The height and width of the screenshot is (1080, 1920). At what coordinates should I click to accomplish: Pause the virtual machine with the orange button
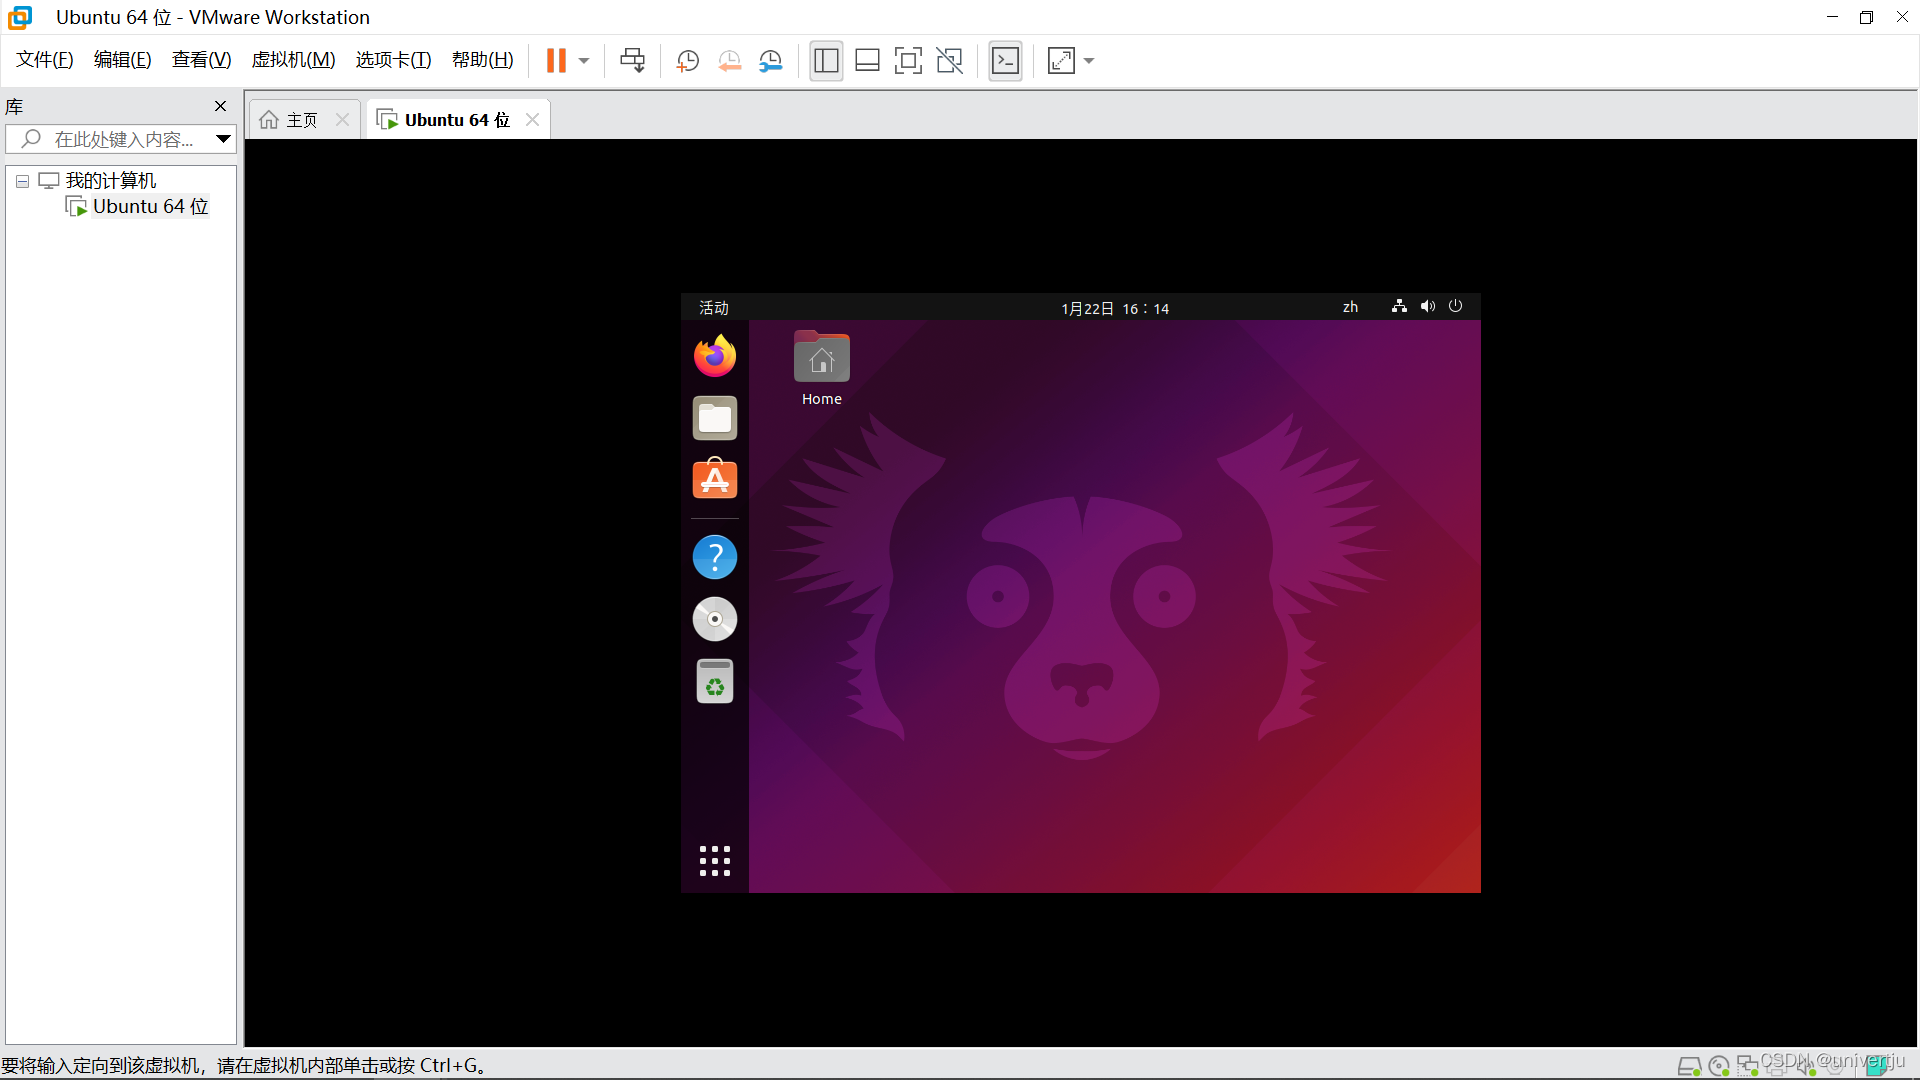(x=556, y=61)
